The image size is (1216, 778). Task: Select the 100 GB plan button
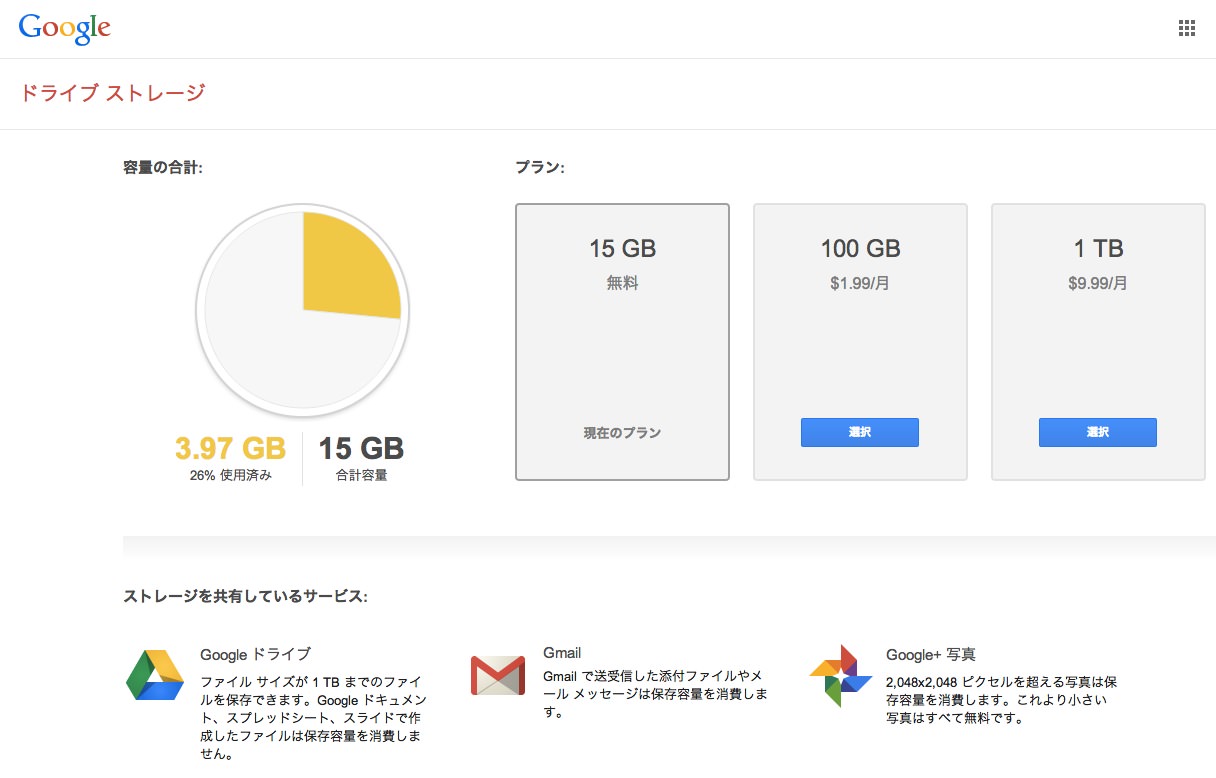(x=860, y=432)
